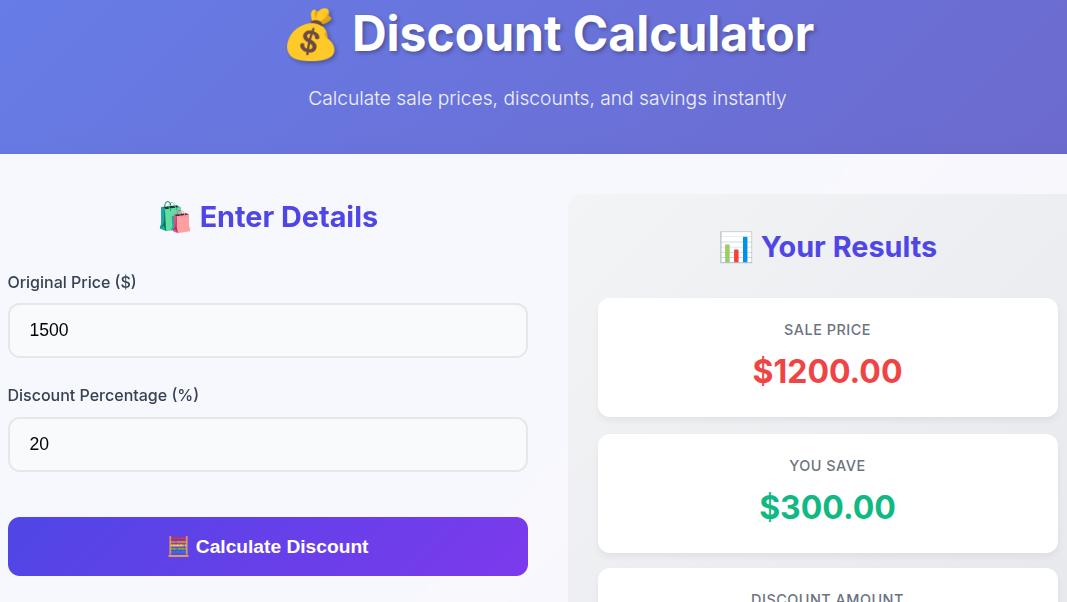
Task: Select the Sale Price result card
Action: click(827, 357)
